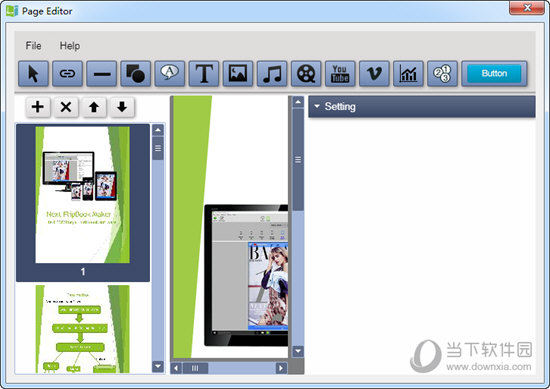Viewport: 550px width, 389px height.
Task: Click the canvas horizontal scrollbar handle
Action: [195, 368]
